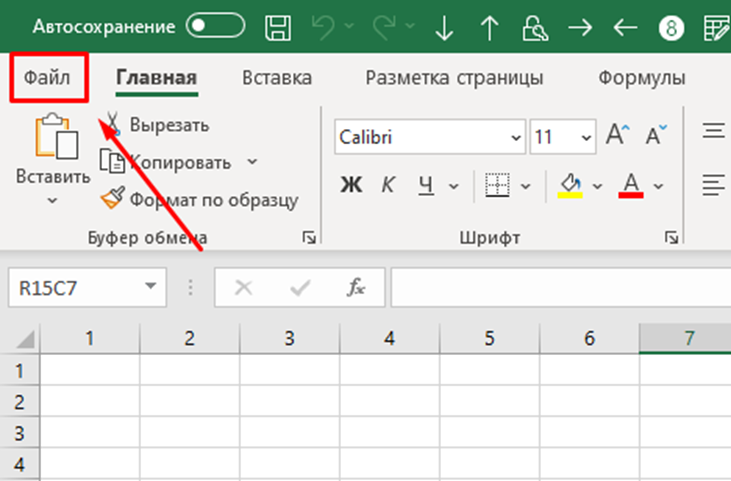Select column header 1
The image size is (731, 481).
pos(90,338)
